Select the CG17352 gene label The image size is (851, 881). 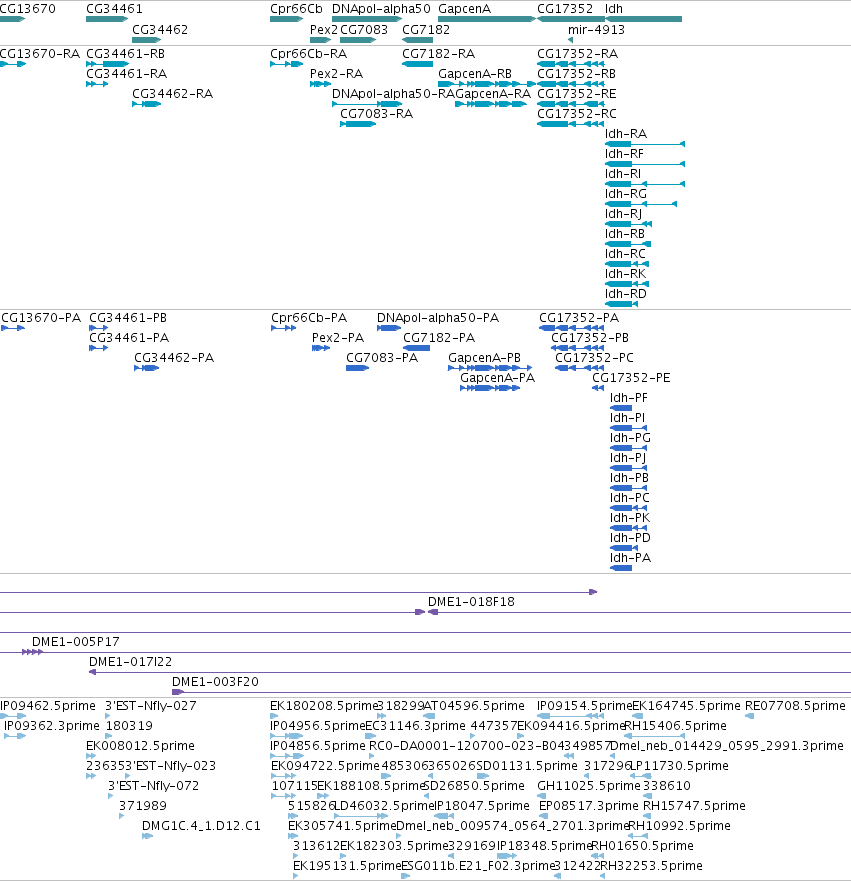tap(565, 9)
